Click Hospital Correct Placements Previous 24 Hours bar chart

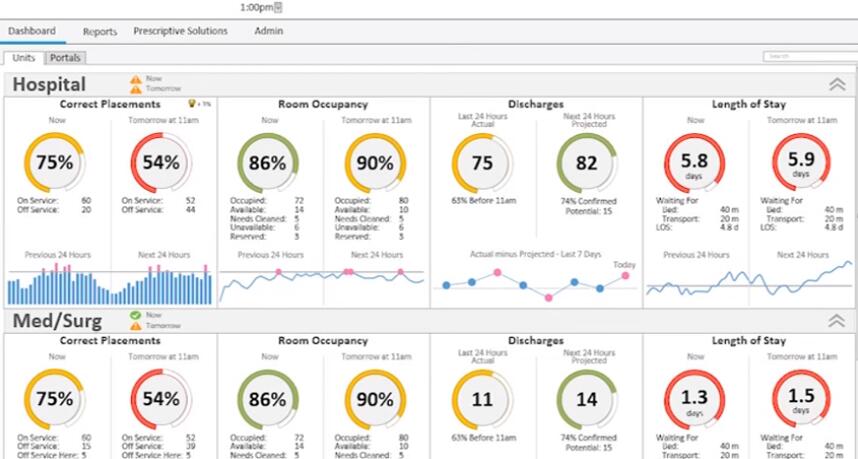coord(59,283)
